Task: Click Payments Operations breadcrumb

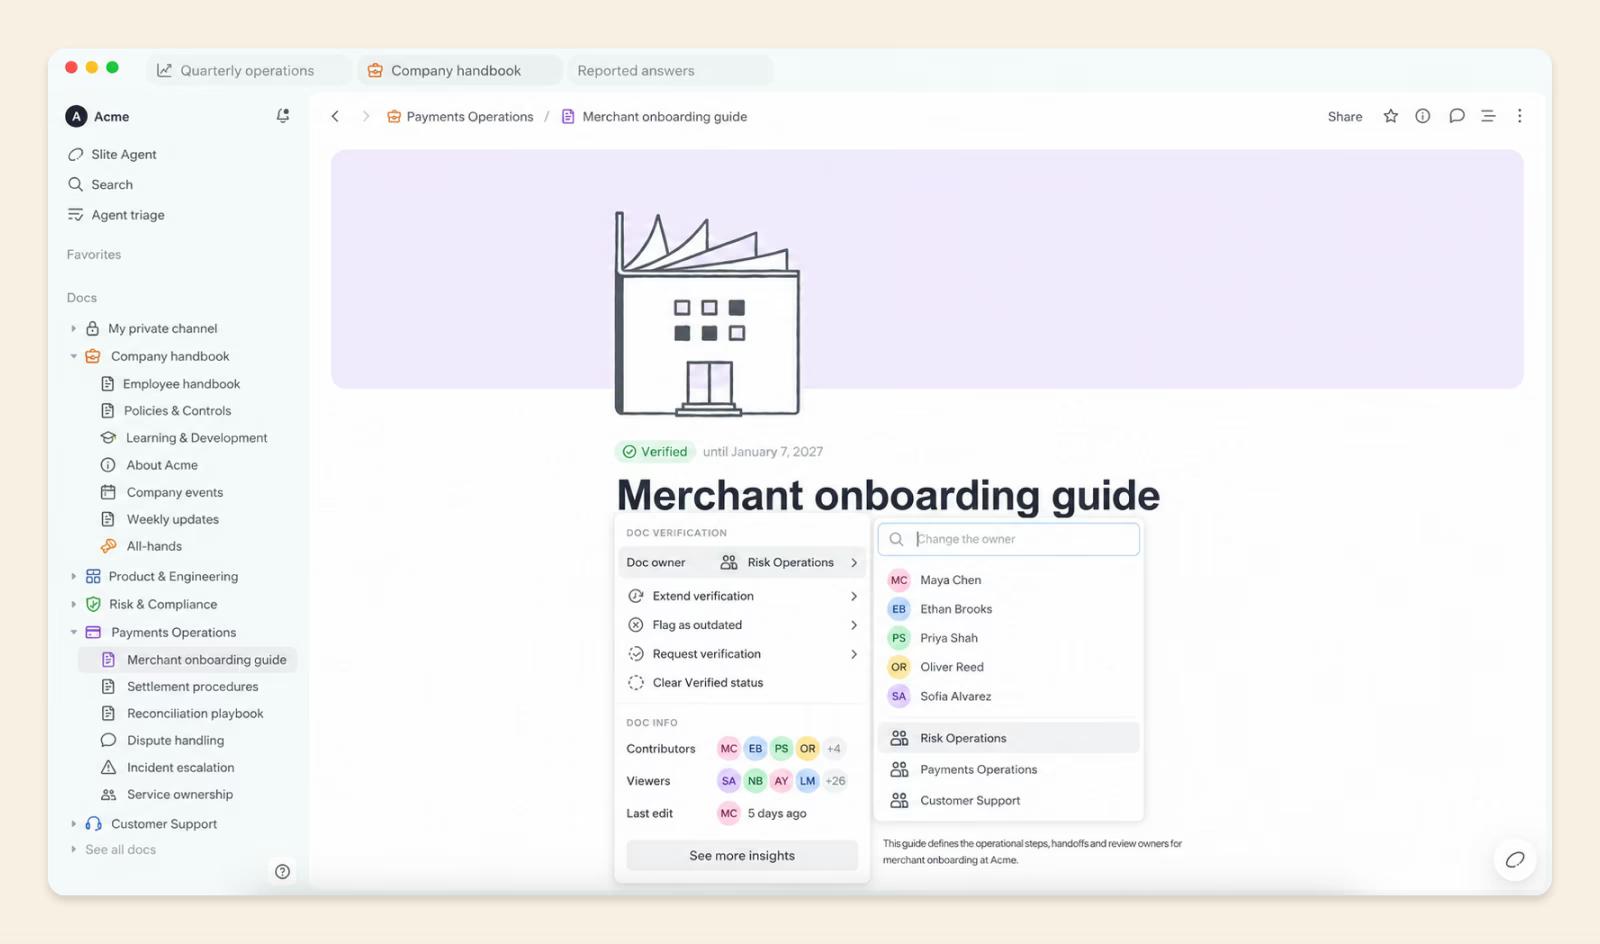Action: [x=460, y=116]
